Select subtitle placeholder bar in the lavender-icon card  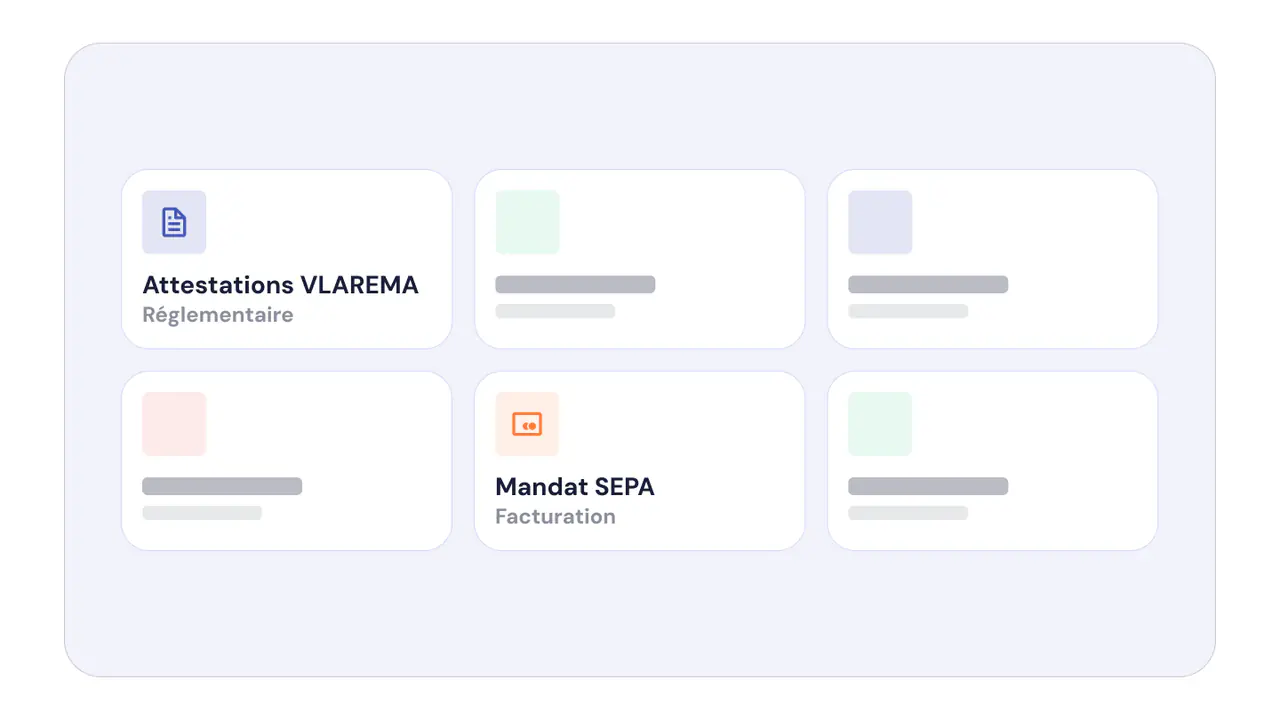pos(908,311)
